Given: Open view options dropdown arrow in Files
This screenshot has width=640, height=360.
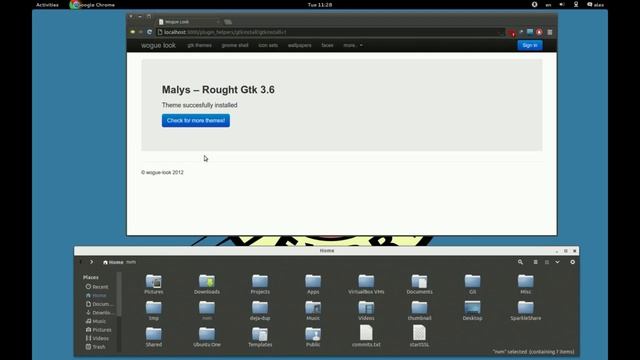Looking at the screenshot, I should [557, 262].
